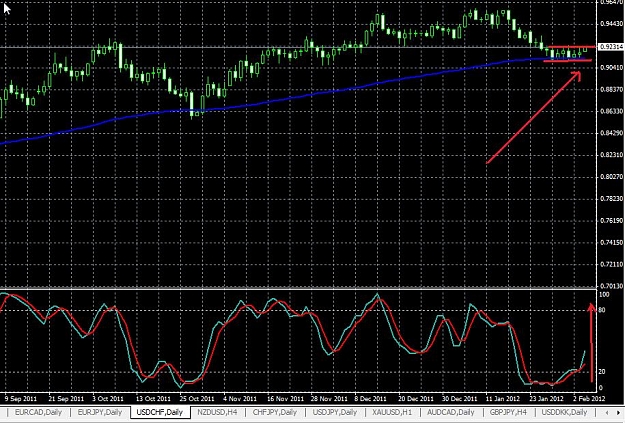Image resolution: width=625 pixels, height=423 pixels.
Task: Click the 0.72110 price axis label
Action: (x=612, y=264)
